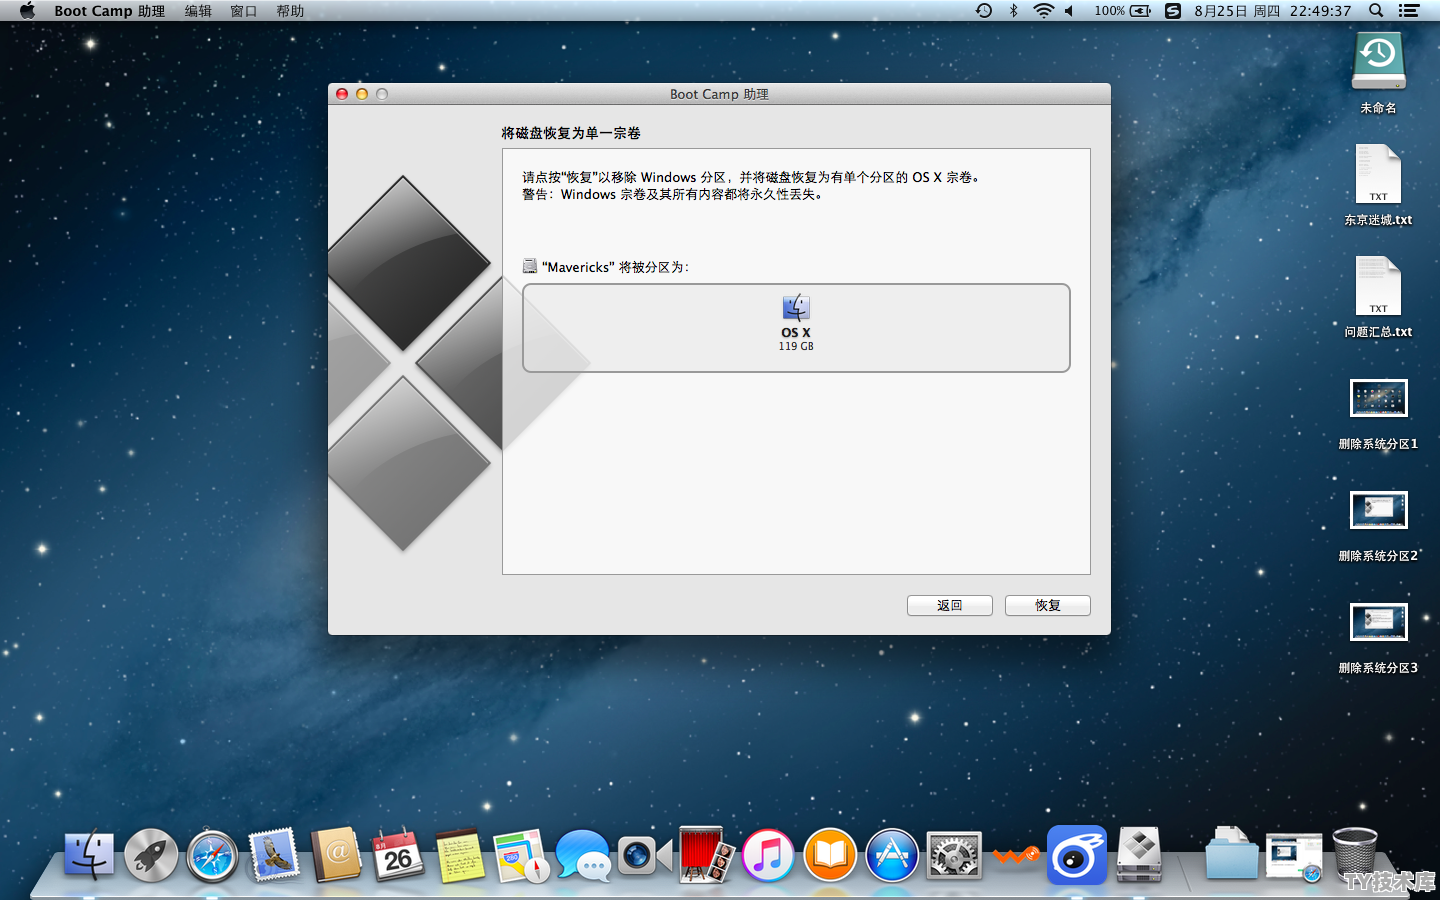1440x900 pixels.
Task: Click the battery status icon
Action: click(1140, 11)
